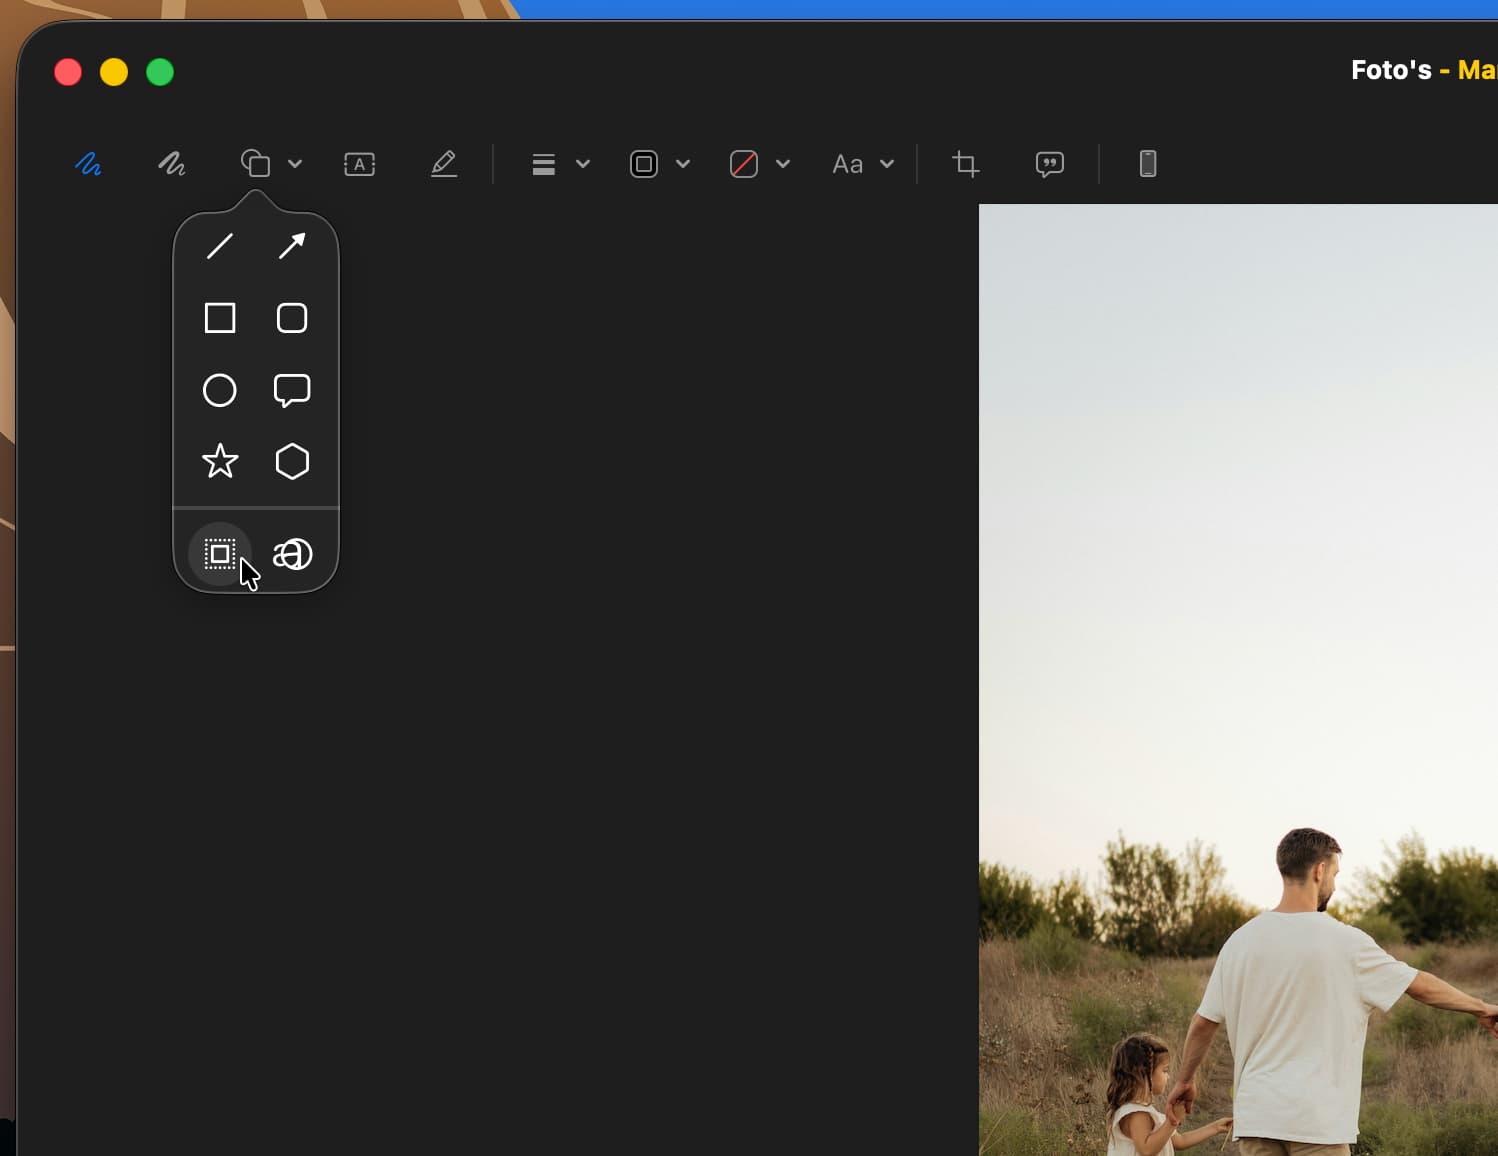The height and width of the screenshot is (1156, 1498).
Task: Click the Sign signature tool
Action: [444, 164]
